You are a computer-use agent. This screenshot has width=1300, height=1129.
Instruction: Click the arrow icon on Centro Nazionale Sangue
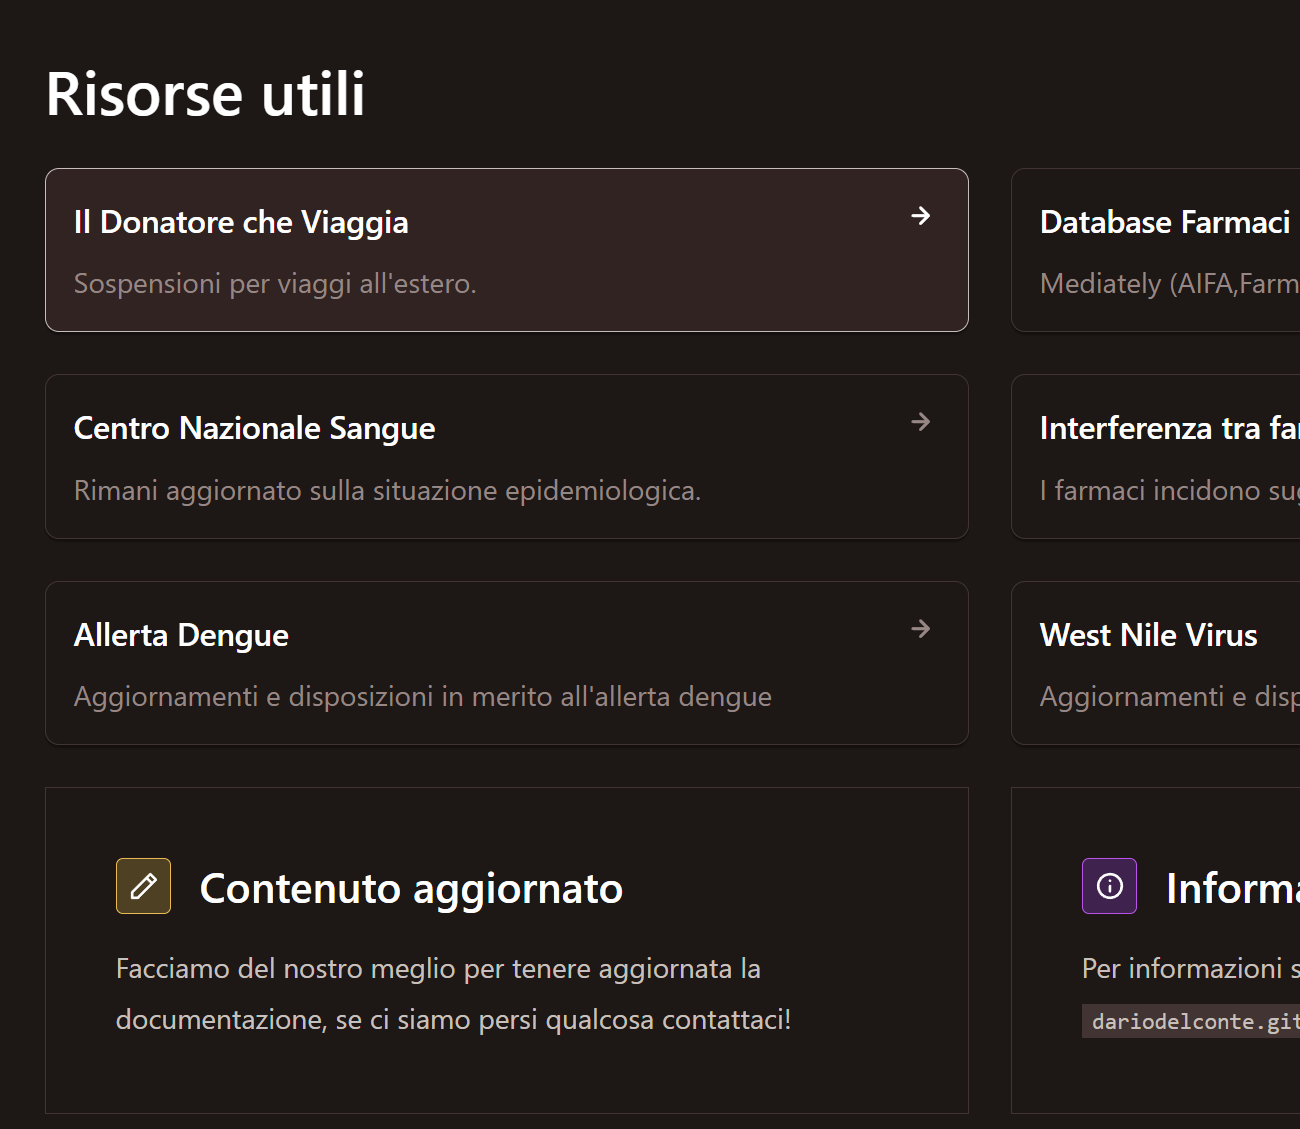920,422
